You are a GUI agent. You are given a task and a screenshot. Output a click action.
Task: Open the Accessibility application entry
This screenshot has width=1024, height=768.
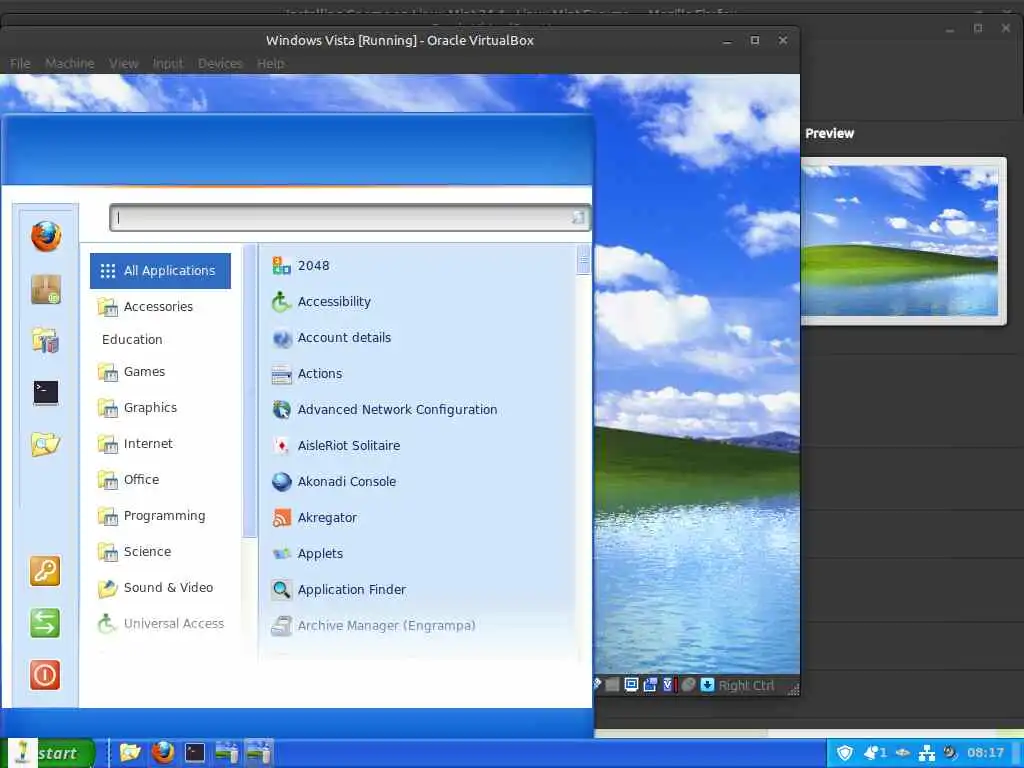418,302
